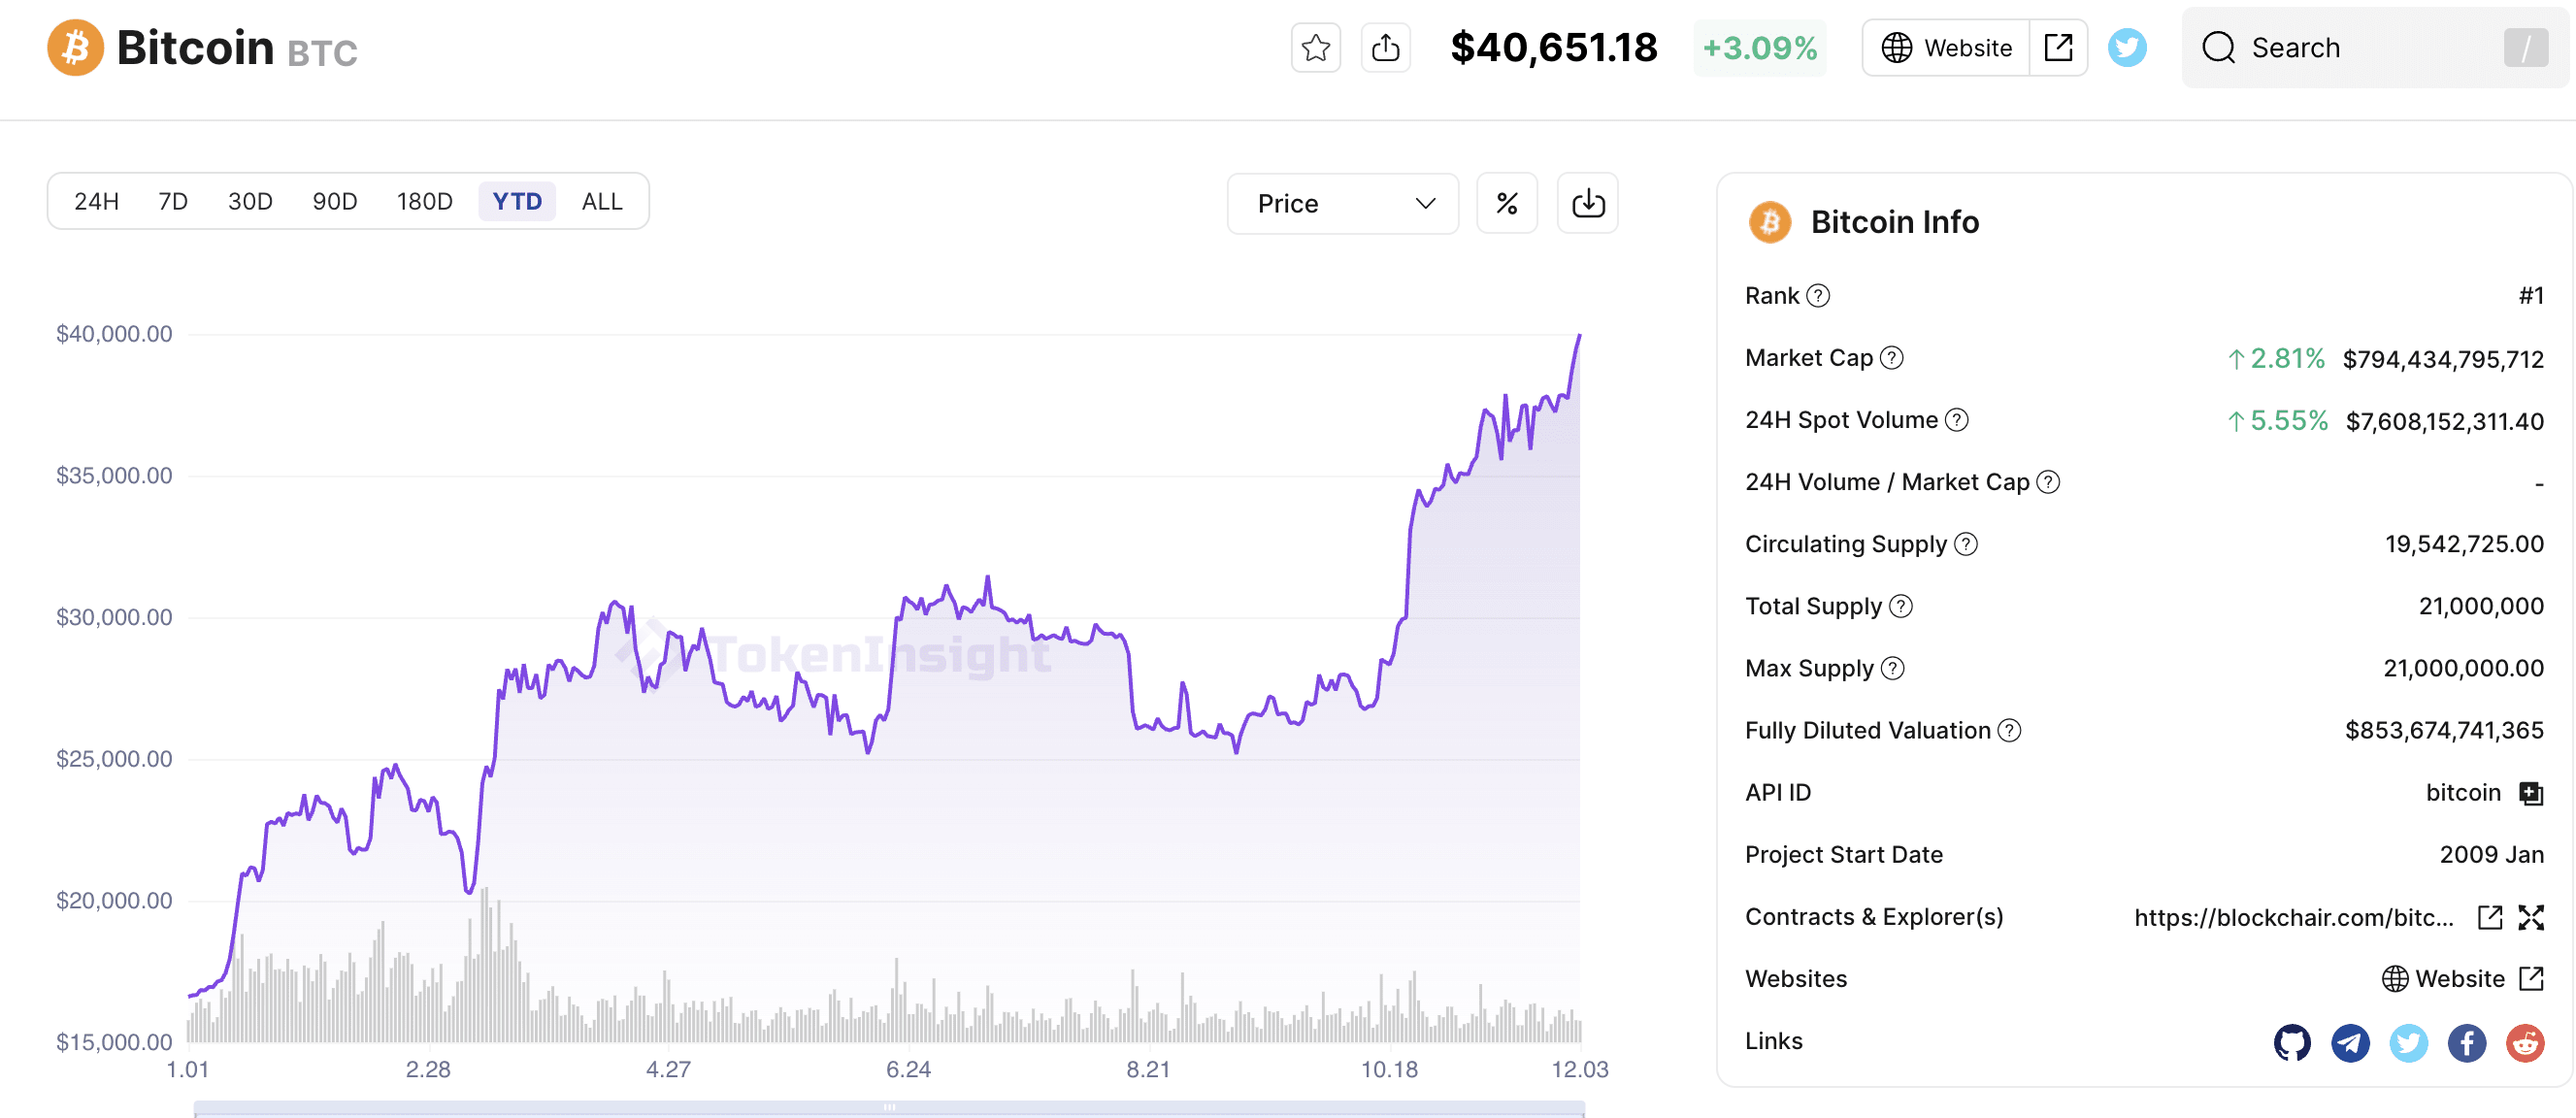
Task: Select the ALL time range tab
Action: (x=601, y=201)
